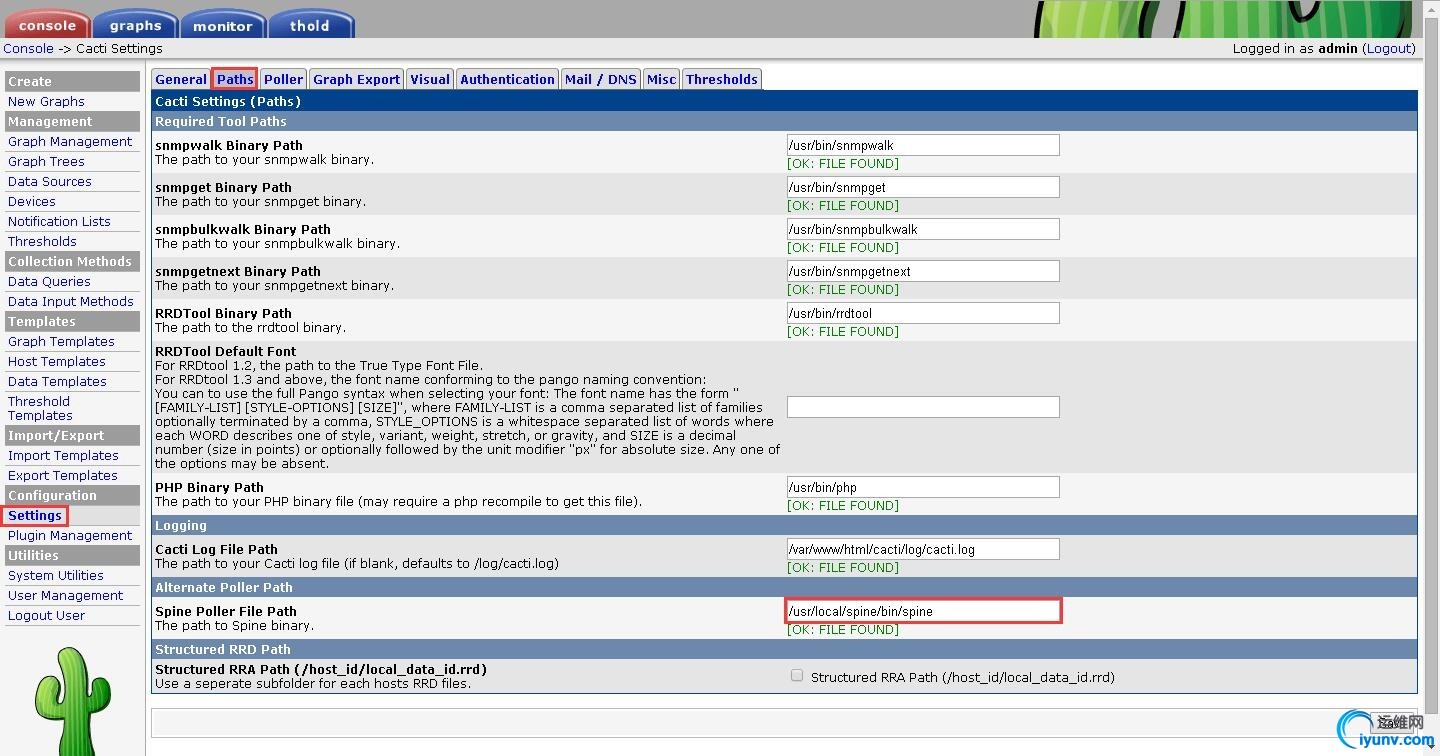Viewport: 1440px width, 756px height.
Task: Open Data Input Methods in sidebar
Action: tap(71, 301)
